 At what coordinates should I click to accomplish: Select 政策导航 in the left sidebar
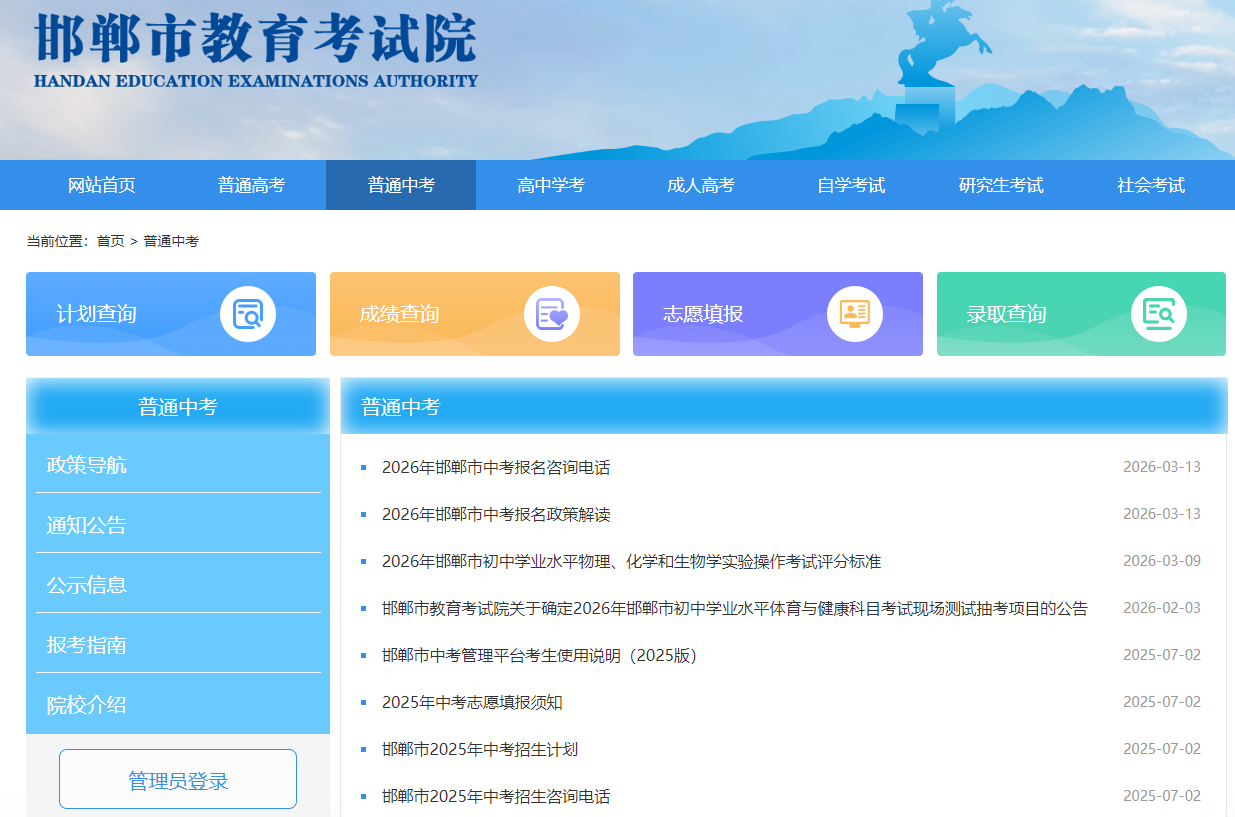(87, 465)
